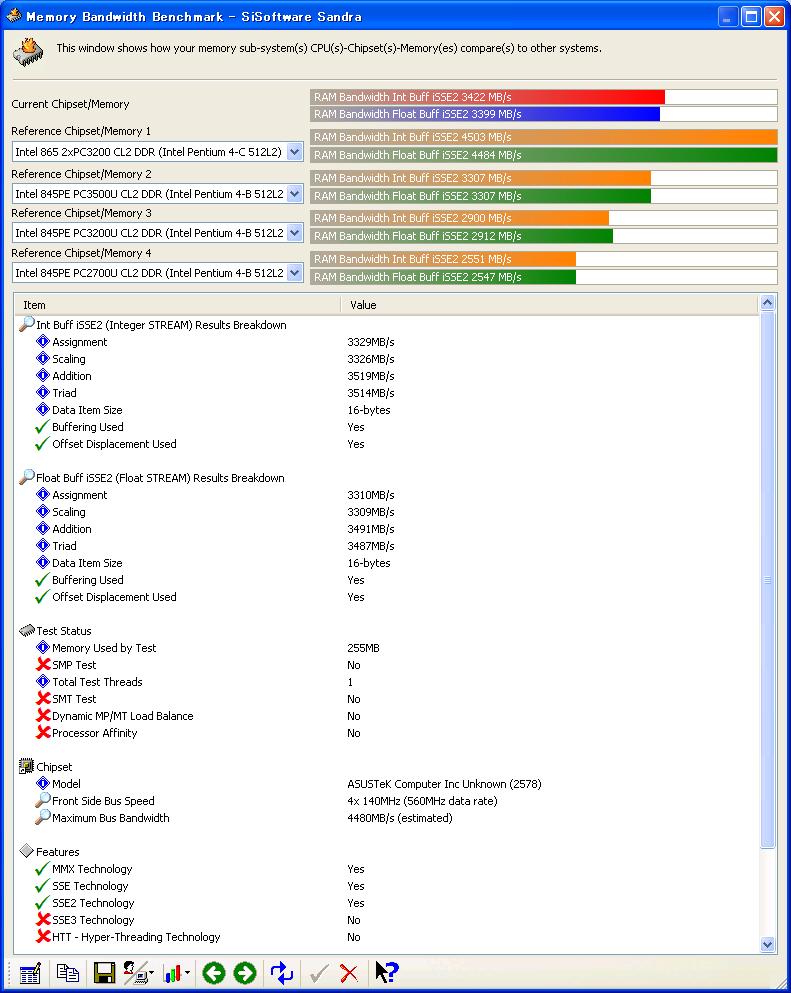Activate the What's This help cursor icon
The width and height of the screenshot is (791, 993).
pyautogui.click(x=386, y=972)
